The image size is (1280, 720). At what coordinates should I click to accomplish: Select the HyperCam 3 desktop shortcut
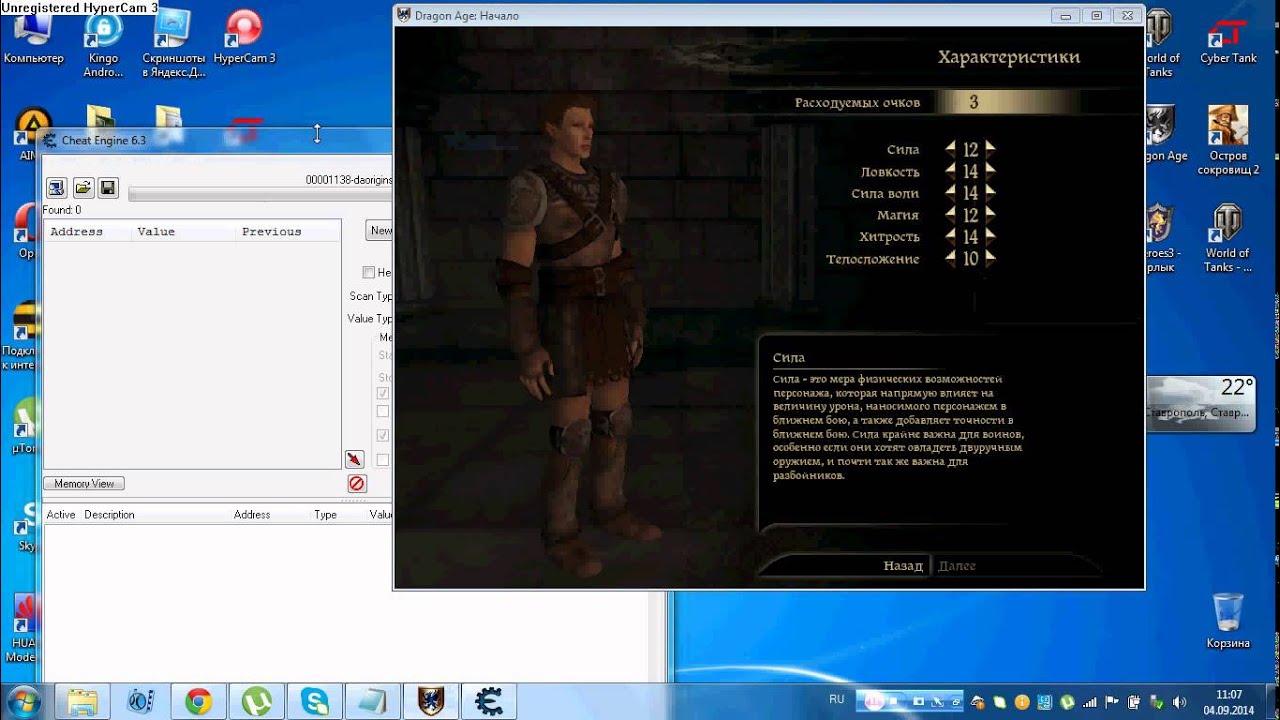pyautogui.click(x=244, y=38)
